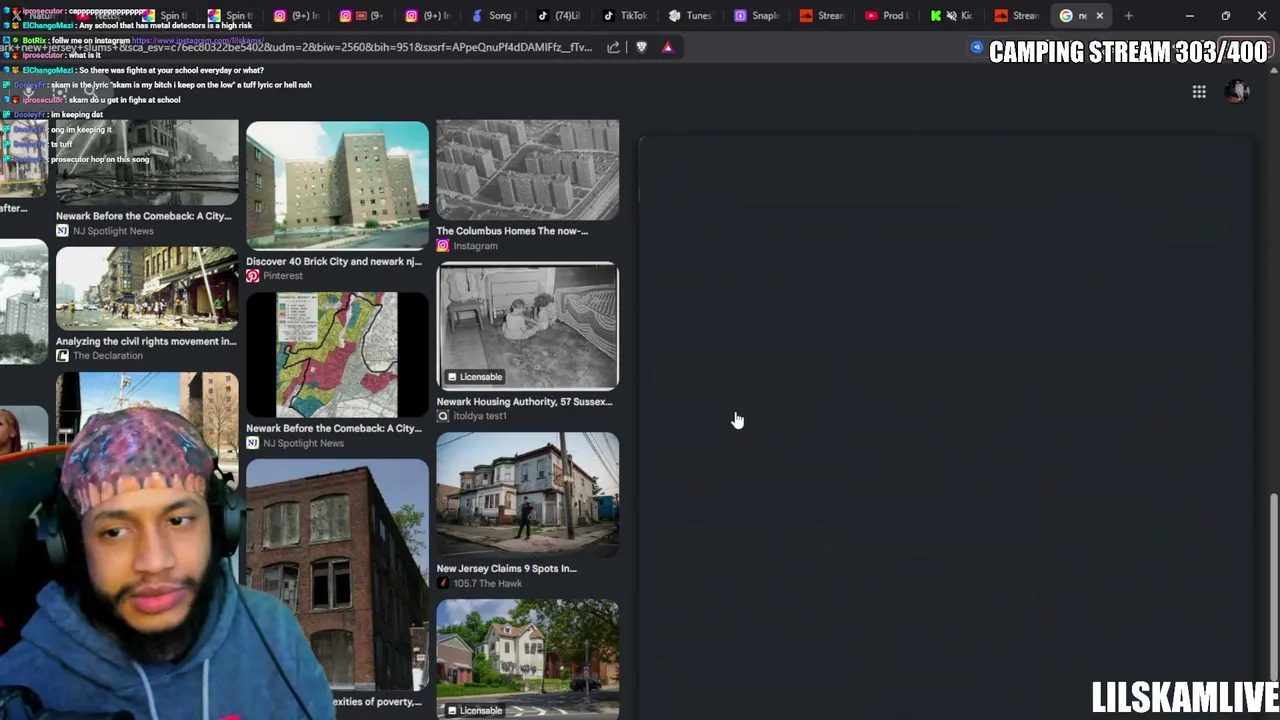Screen dimensions: 1280x720
Task: Open the Discover 40 Brick City building thumbnail
Action: [337, 185]
